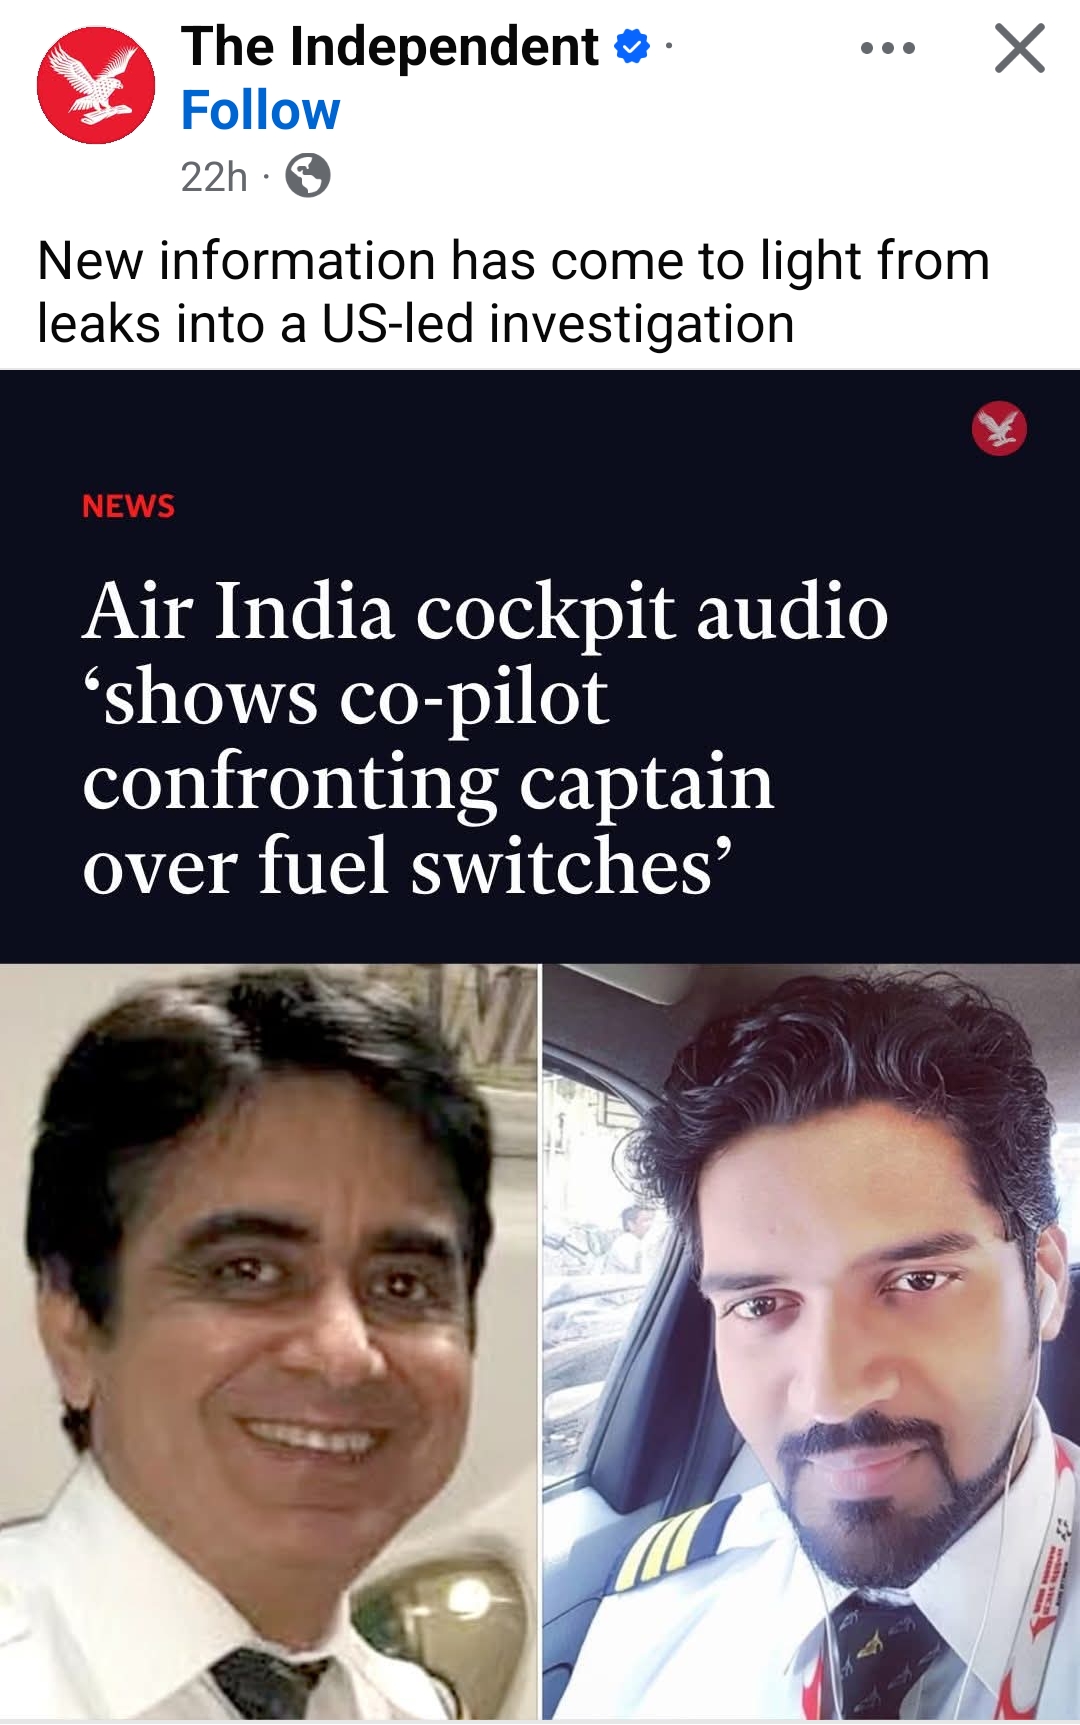The width and height of the screenshot is (1080, 1725).
Task: Open the three-dot post options menu
Action: (888, 48)
